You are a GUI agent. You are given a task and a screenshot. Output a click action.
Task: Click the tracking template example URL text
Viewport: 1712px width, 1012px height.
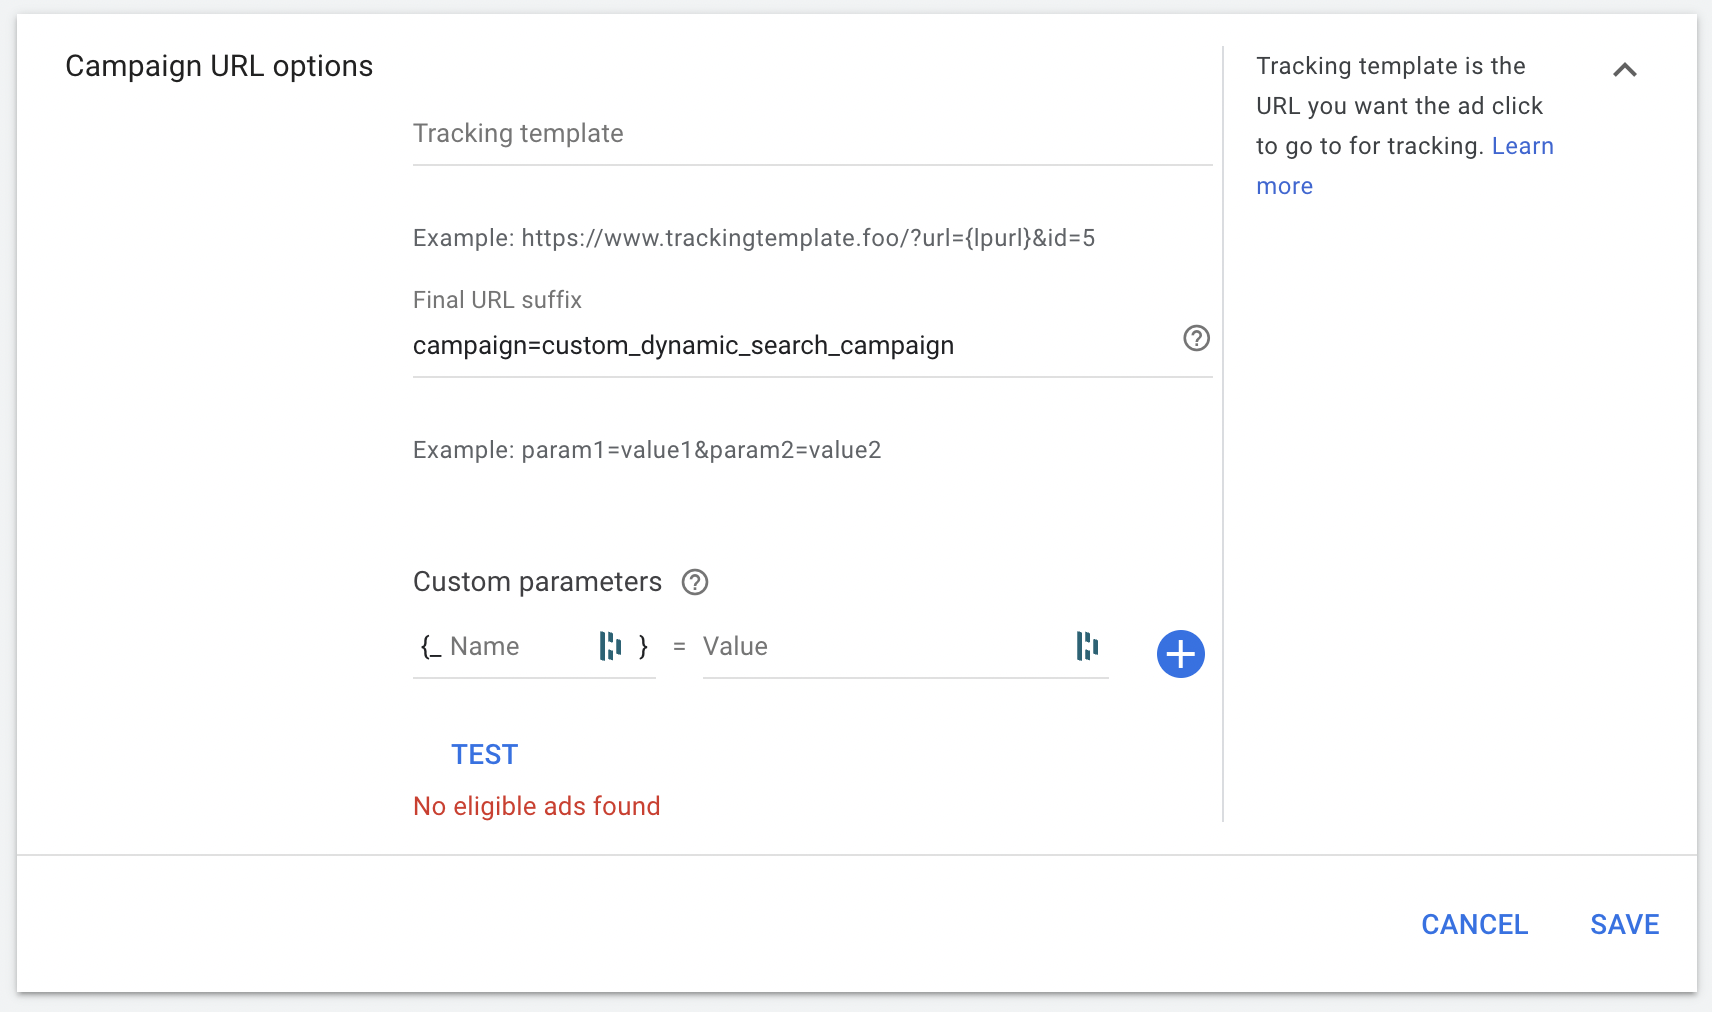point(754,238)
